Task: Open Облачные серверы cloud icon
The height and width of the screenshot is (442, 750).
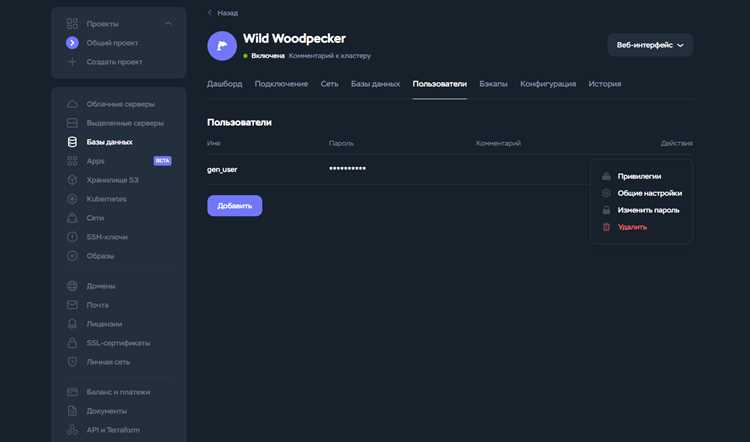Action: click(x=72, y=104)
